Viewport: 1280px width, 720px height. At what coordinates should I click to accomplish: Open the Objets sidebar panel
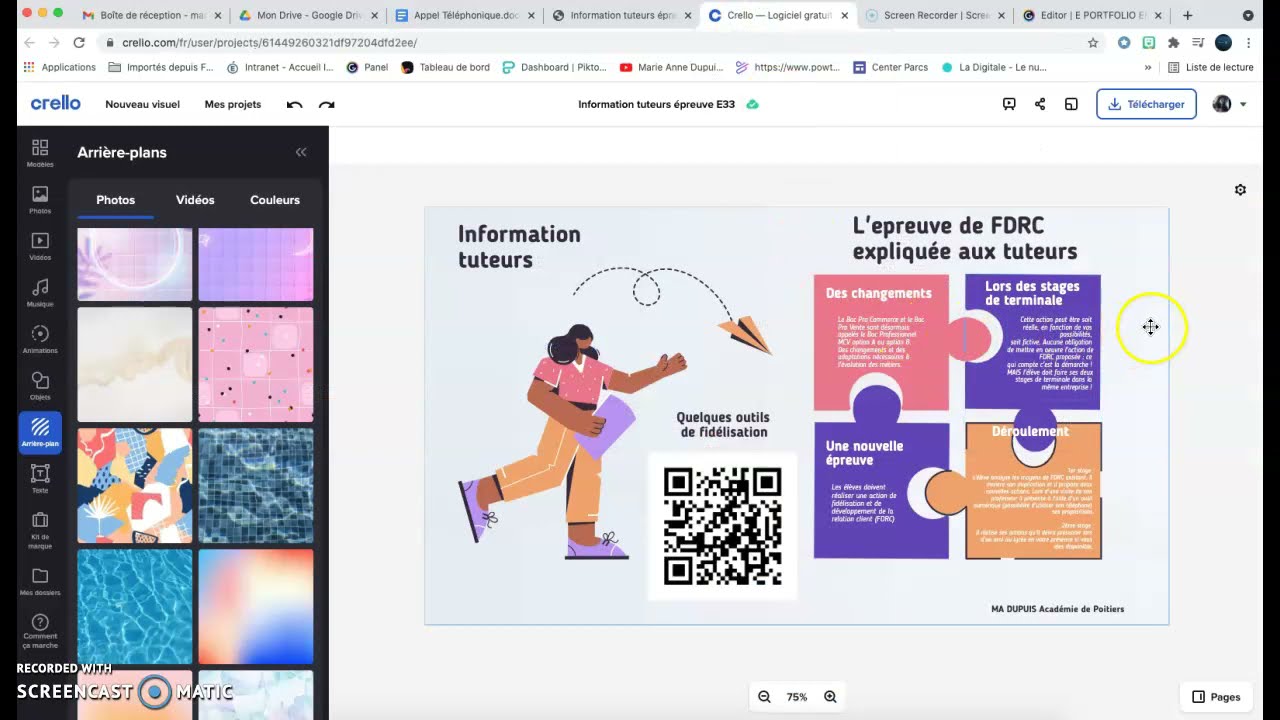click(x=40, y=386)
